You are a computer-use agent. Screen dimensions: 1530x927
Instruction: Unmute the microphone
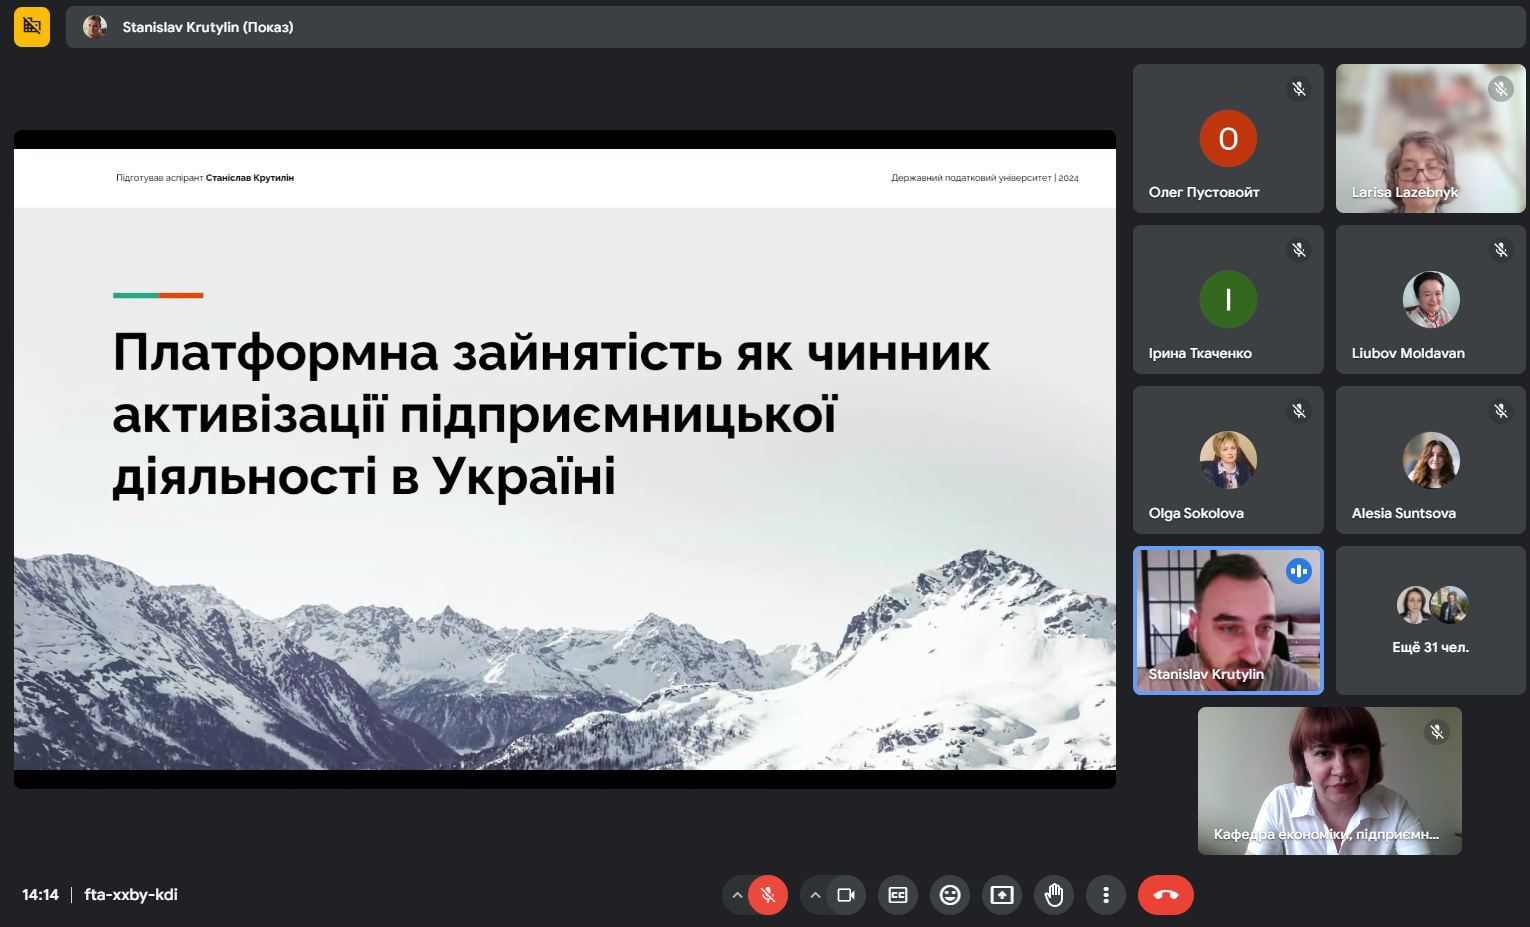(768, 895)
